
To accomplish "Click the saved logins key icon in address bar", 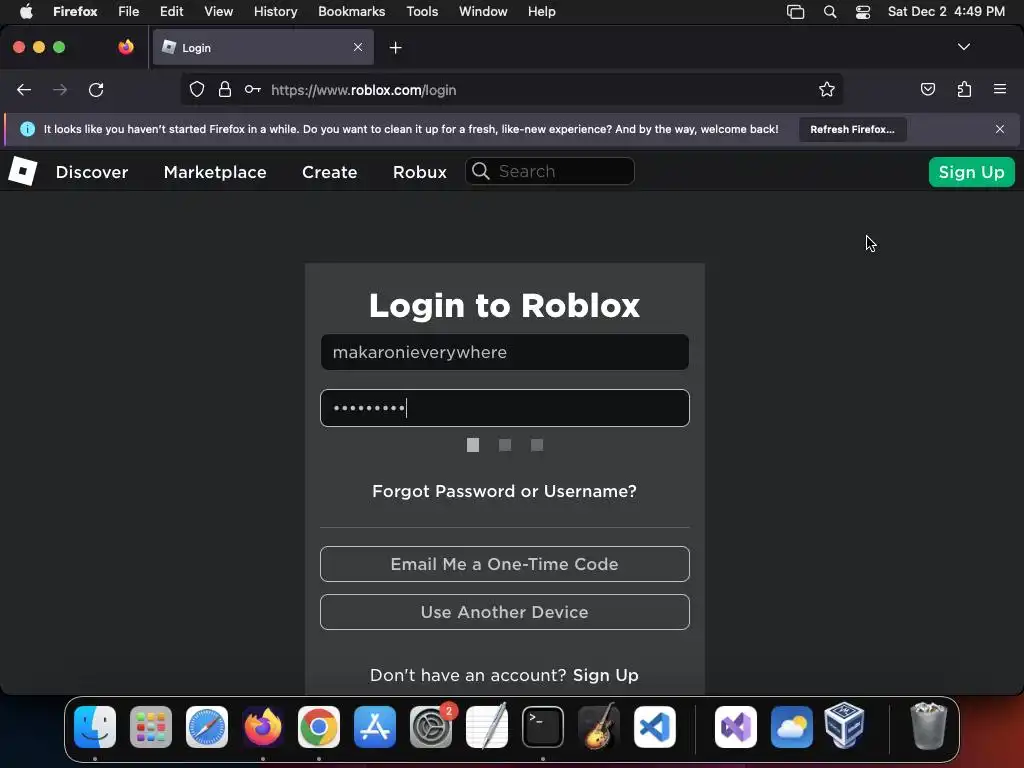I will coord(253,89).
